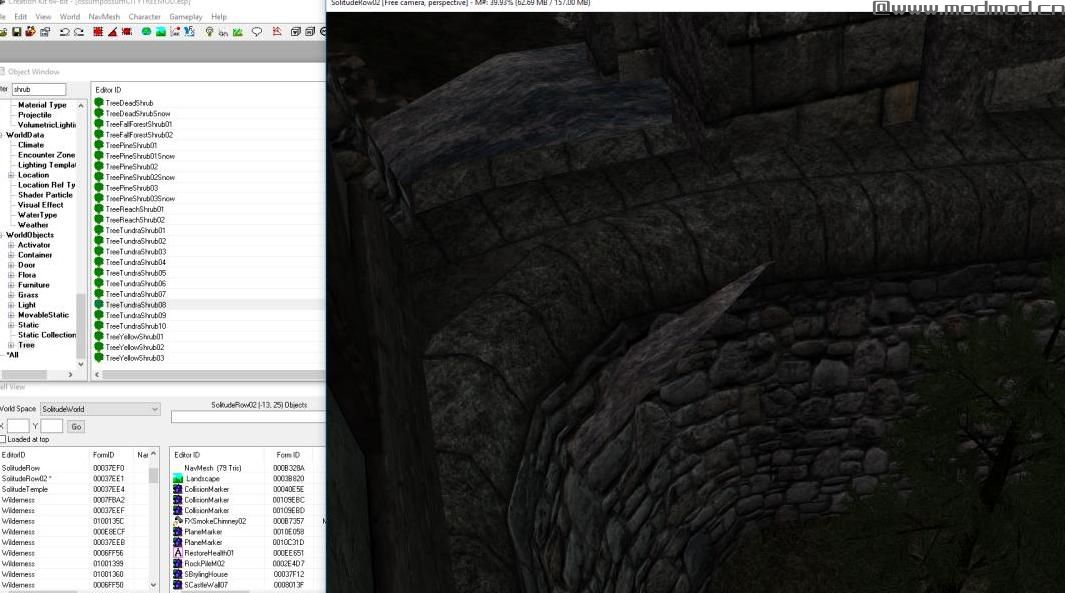This screenshot has height=593, width=1065.
Task: Open the Help menu
Action: point(219,16)
